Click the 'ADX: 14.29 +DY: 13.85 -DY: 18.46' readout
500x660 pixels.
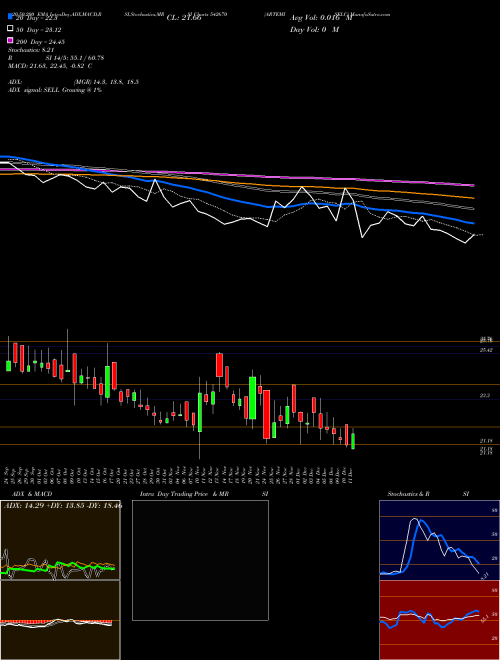(x=63, y=505)
